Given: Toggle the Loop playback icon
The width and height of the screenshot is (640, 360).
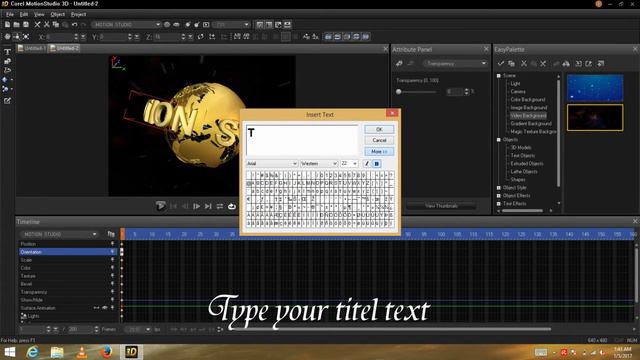Looking at the screenshot, I should point(232,206).
